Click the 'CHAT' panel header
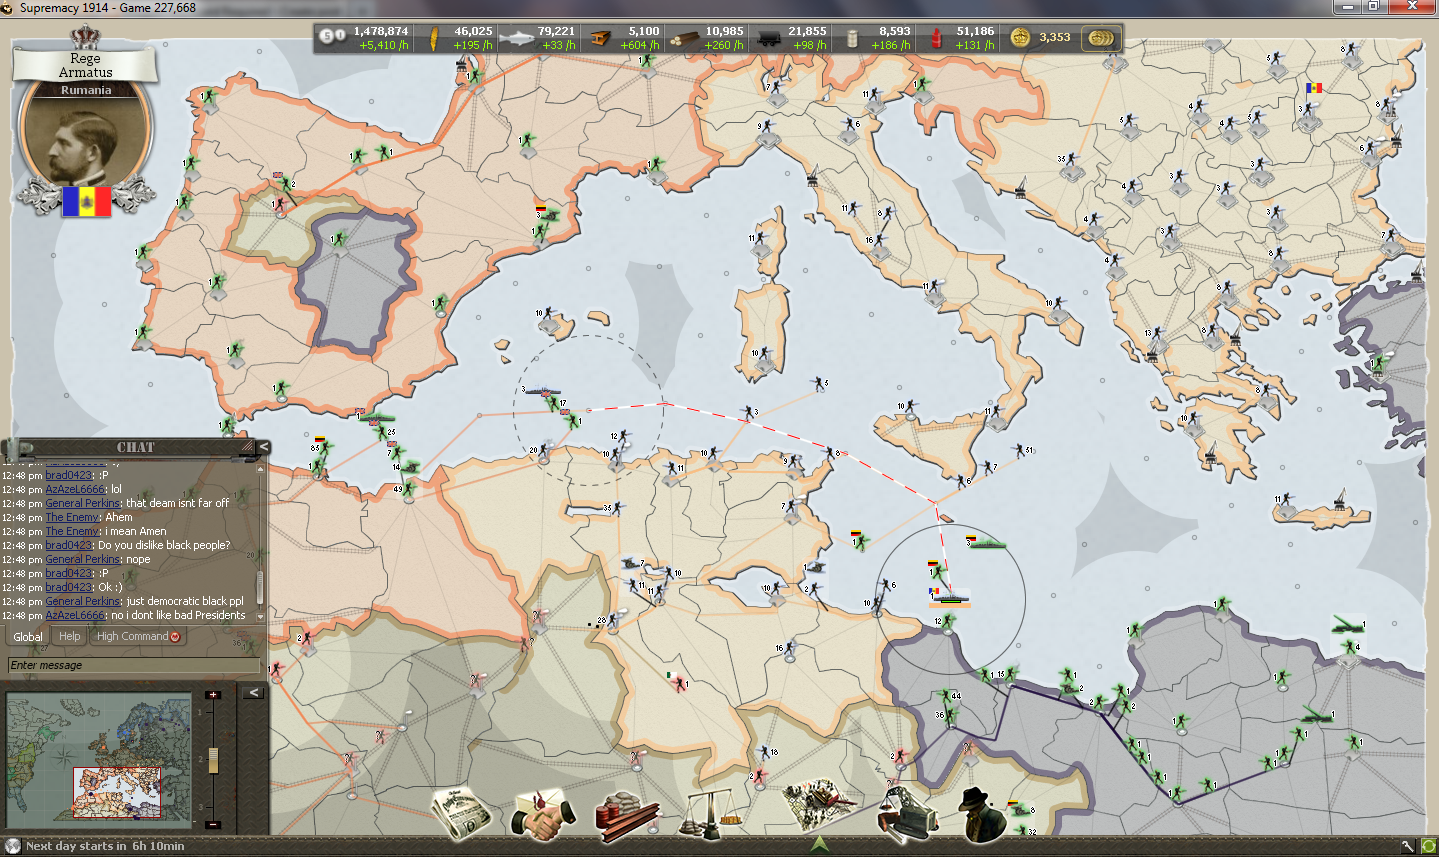This screenshot has height=857, width=1439. point(135,448)
